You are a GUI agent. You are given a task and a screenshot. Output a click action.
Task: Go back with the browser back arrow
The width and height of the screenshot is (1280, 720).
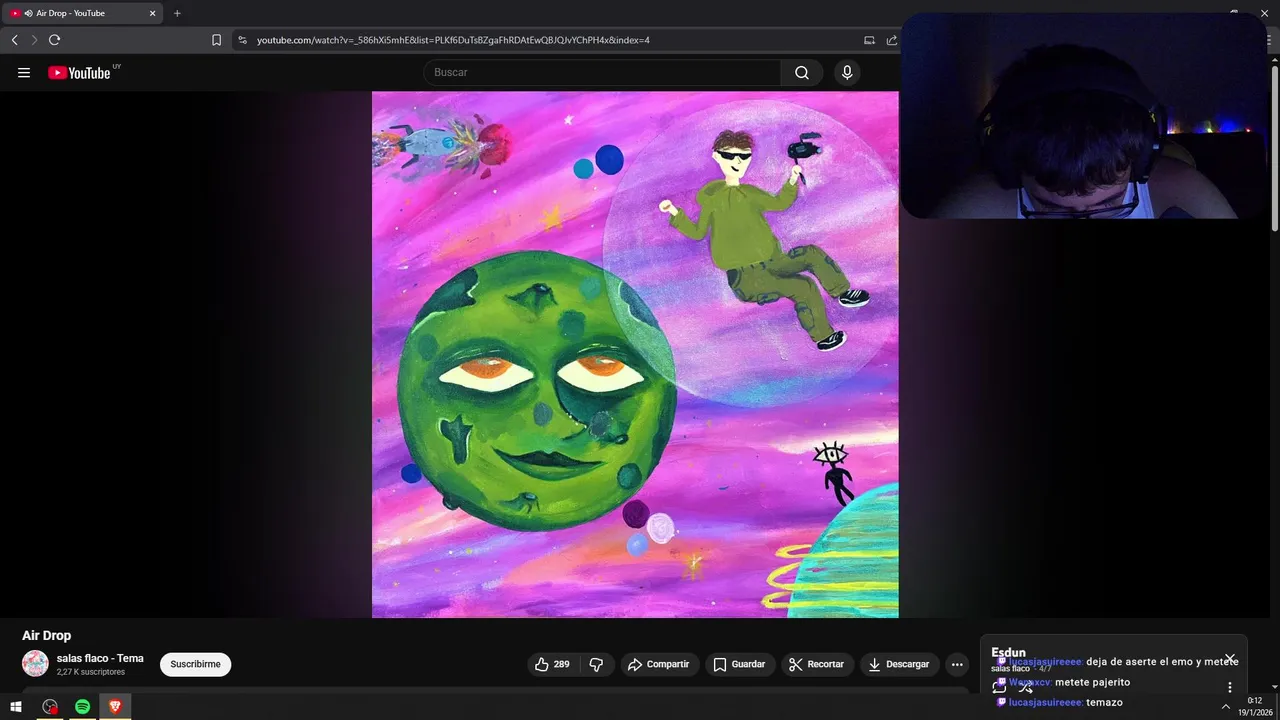(x=14, y=40)
